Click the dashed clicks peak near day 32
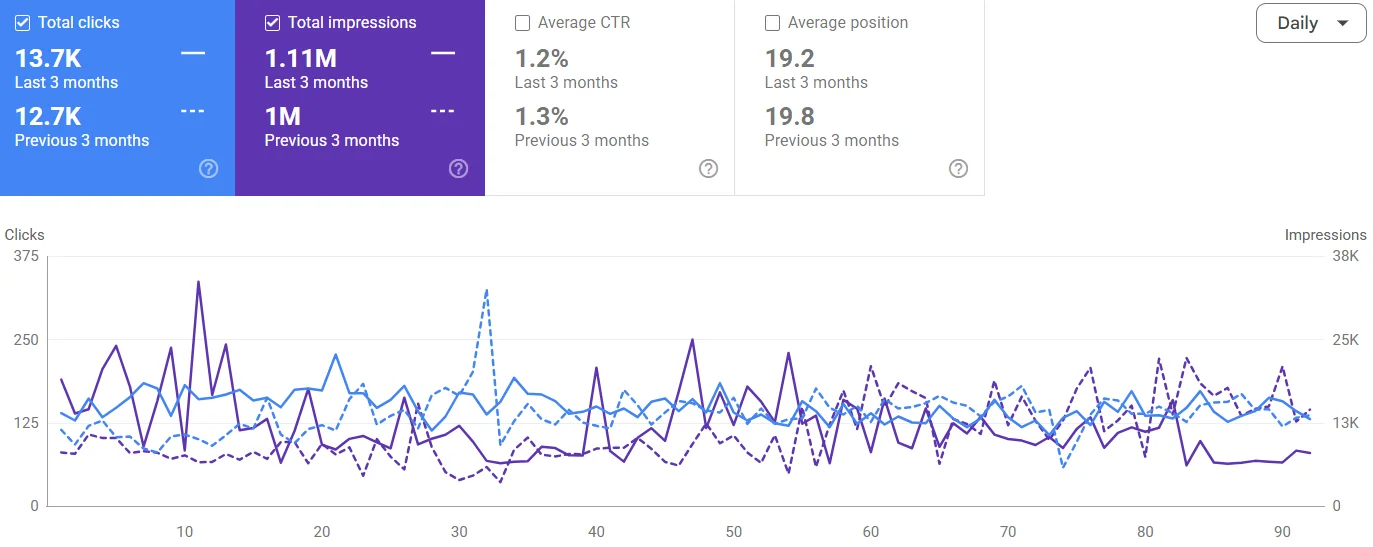The width and height of the screenshot is (1373, 547). coord(486,290)
